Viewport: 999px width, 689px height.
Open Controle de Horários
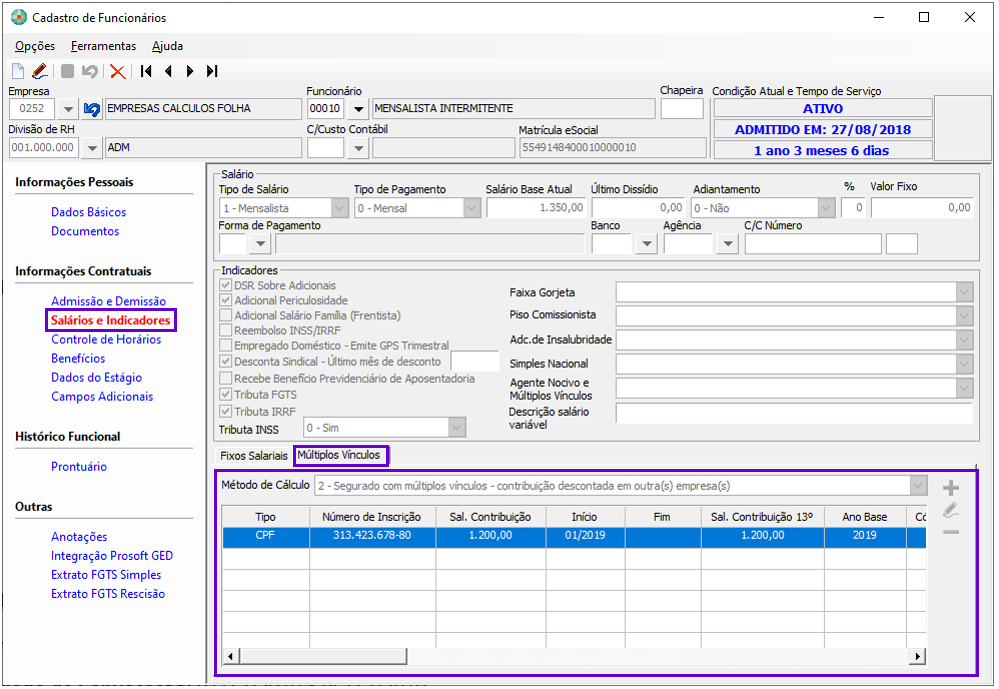click(x=106, y=340)
